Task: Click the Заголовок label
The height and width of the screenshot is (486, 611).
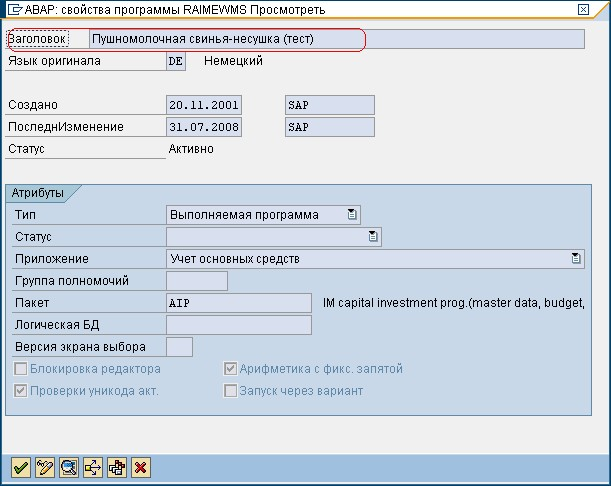Action: (x=37, y=39)
